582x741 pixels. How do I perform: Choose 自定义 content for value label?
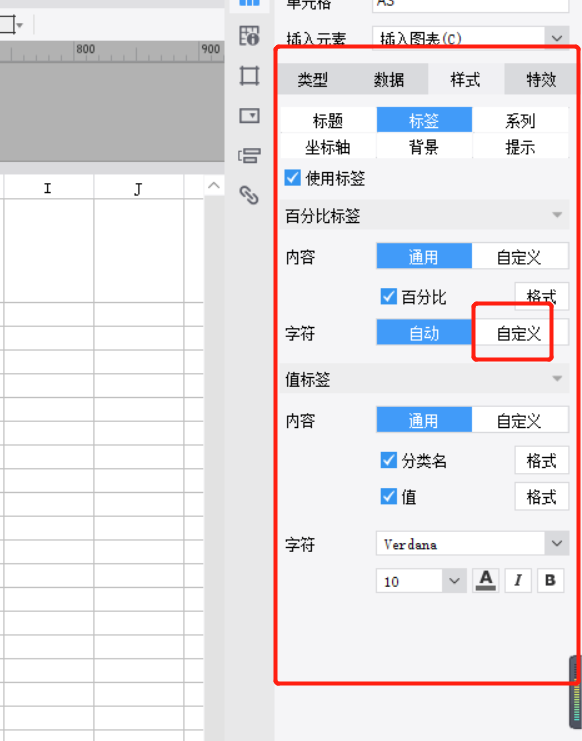[520, 420]
